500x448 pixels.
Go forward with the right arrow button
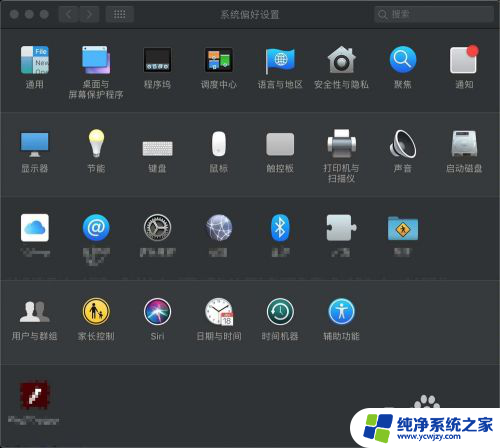tap(89, 14)
